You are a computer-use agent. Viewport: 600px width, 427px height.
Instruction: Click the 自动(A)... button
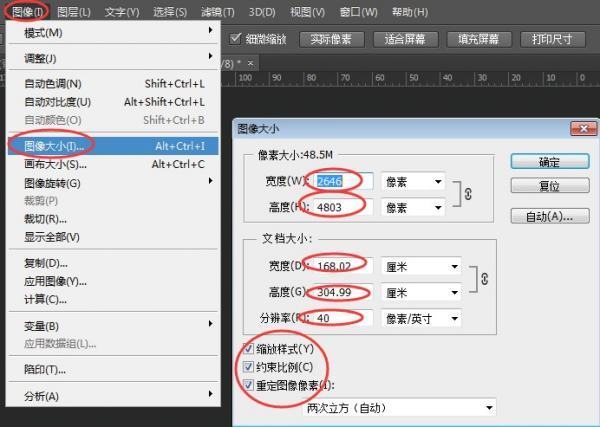(548, 216)
